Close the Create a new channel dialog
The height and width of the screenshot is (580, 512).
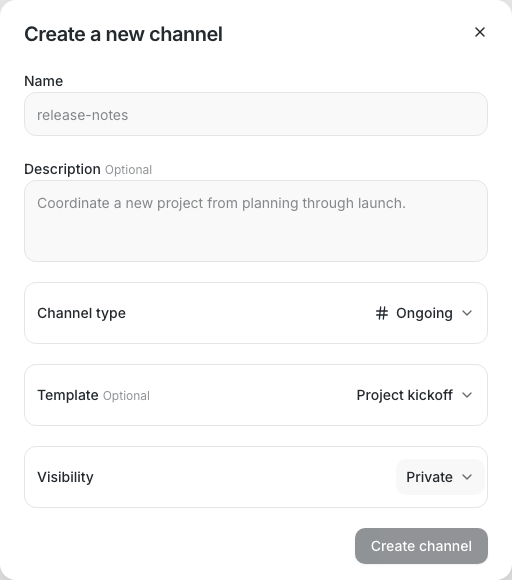[480, 32]
